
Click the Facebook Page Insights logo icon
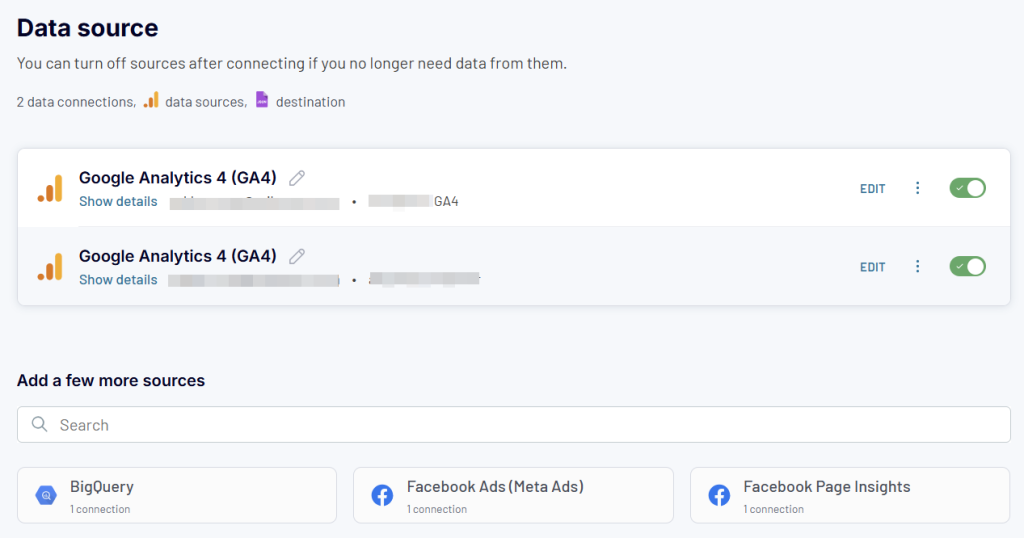click(719, 496)
